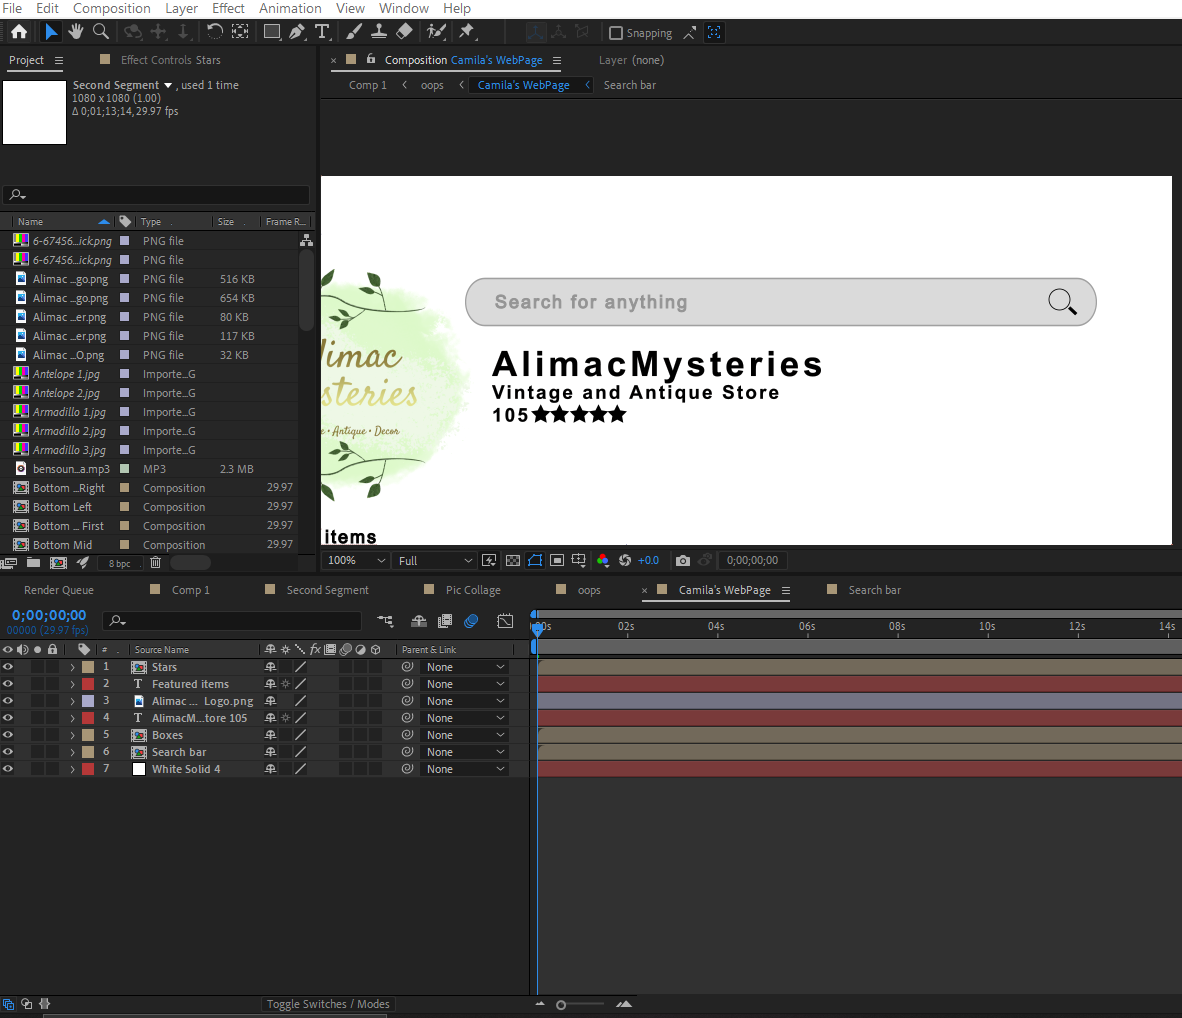Open the Graph Editor in timeline
Image resolution: width=1182 pixels, height=1018 pixels.
click(505, 621)
